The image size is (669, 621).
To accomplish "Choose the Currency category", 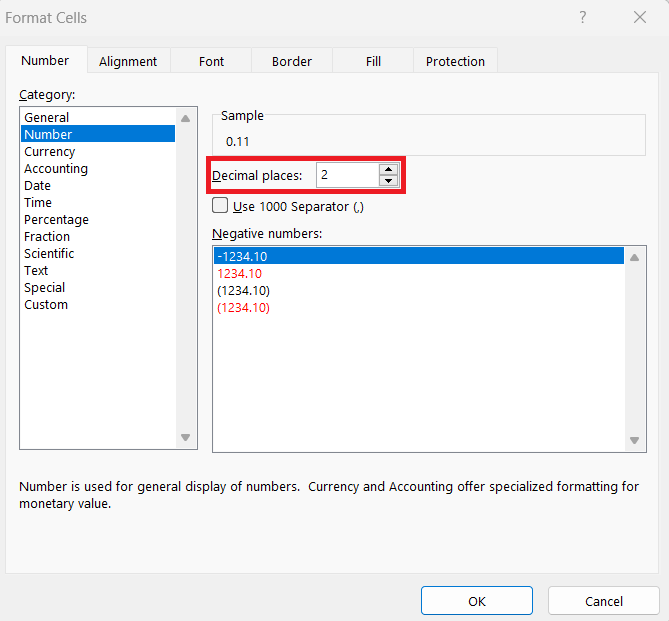I will [98, 151].
